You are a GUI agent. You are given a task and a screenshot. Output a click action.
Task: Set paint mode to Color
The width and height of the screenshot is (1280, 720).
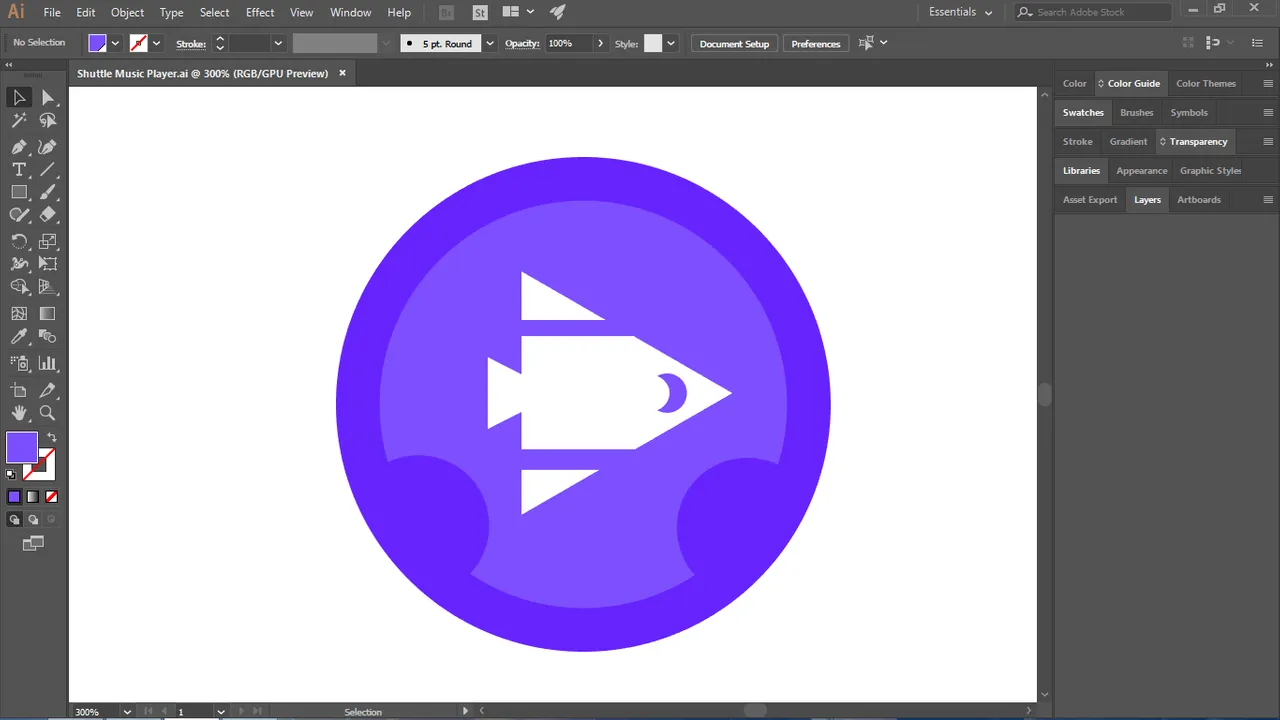point(14,496)
